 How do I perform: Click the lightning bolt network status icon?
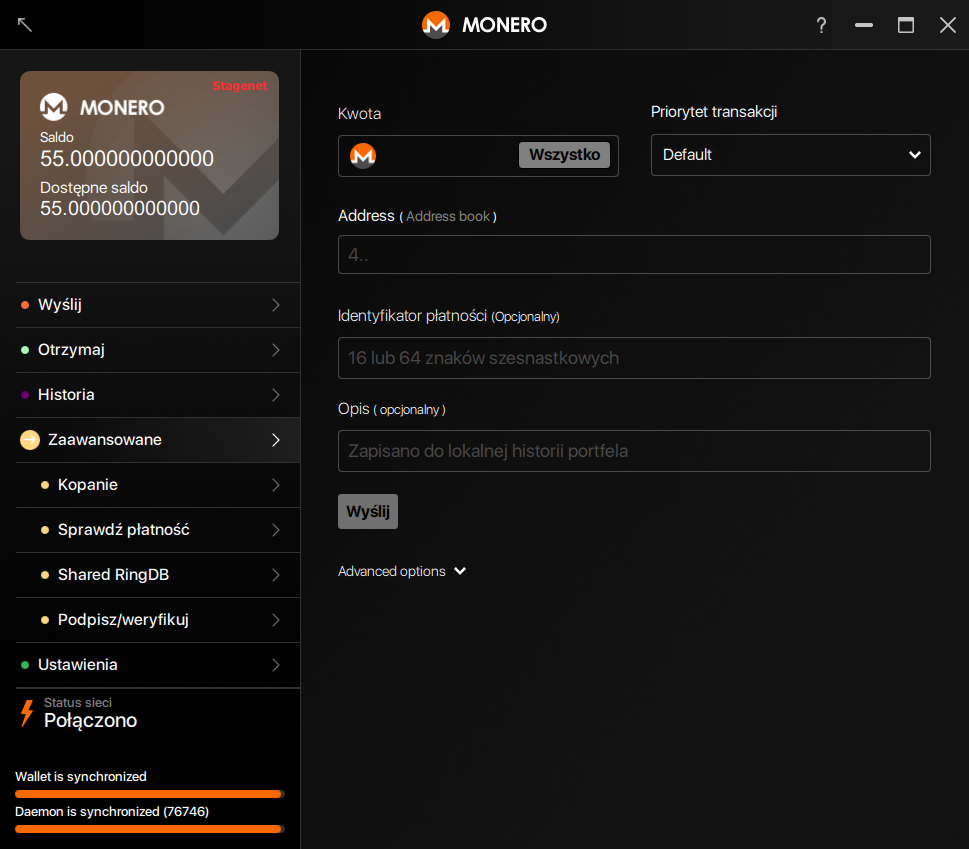[27, 713]
